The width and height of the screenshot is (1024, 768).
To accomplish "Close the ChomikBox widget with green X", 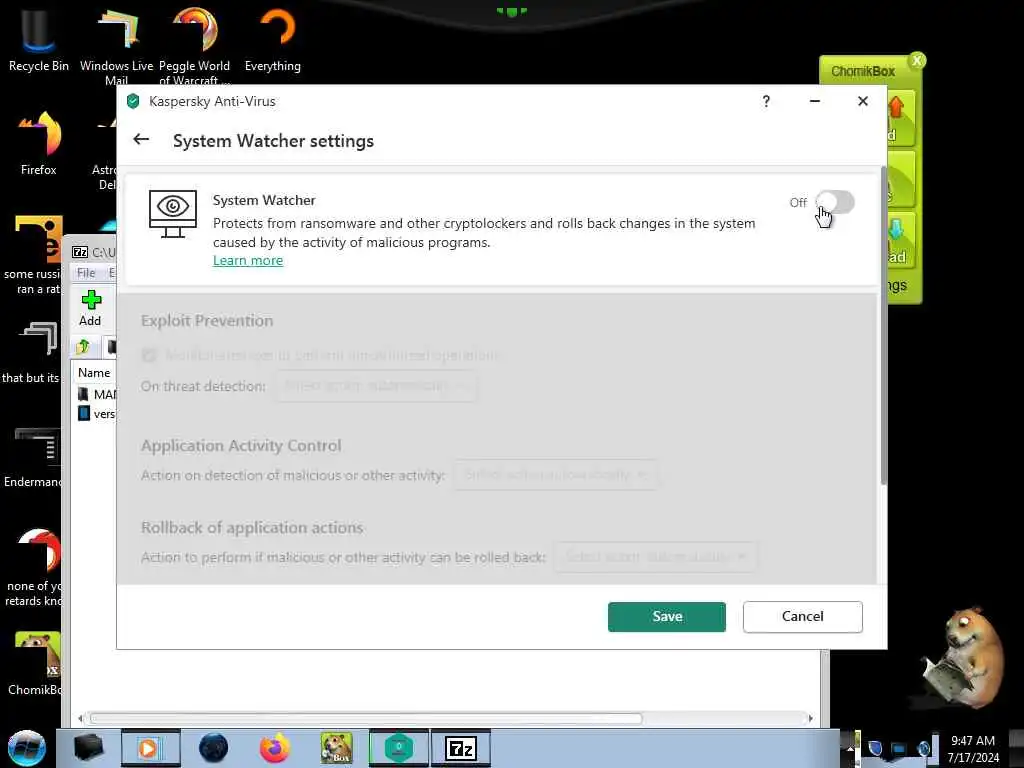I will tap(917, 61).
